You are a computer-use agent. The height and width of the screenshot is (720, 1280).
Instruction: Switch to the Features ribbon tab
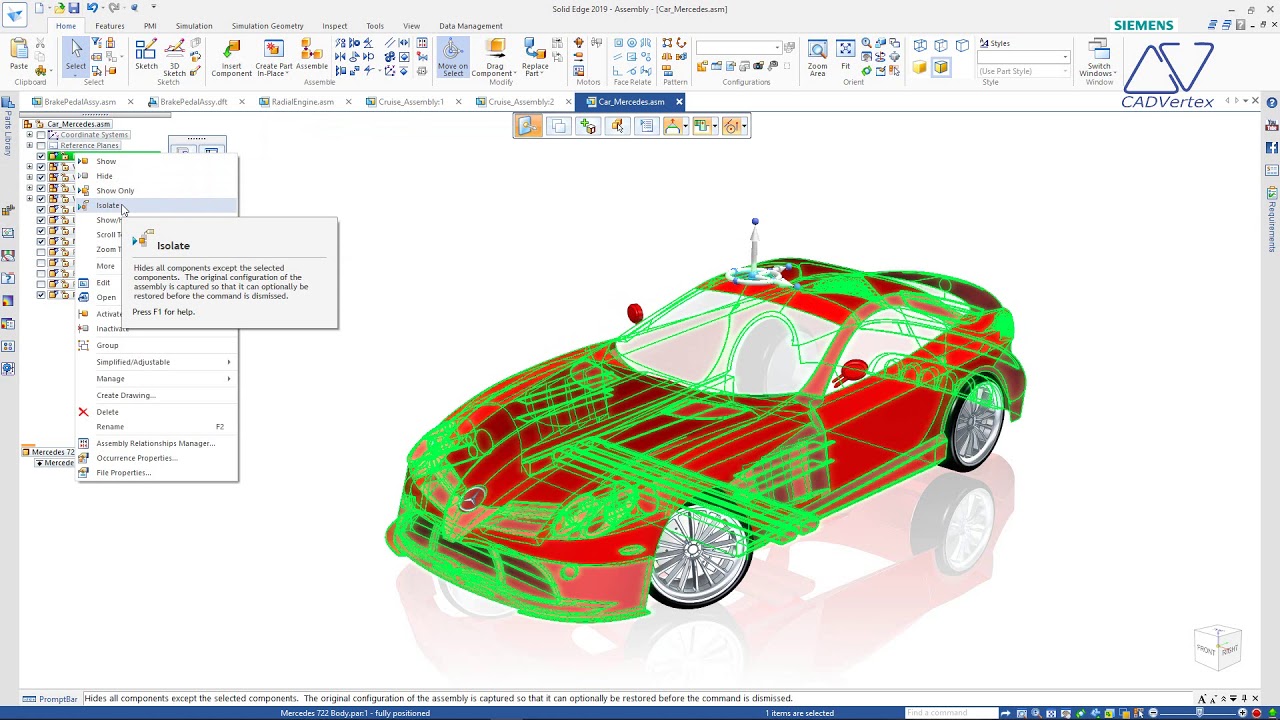110,26
